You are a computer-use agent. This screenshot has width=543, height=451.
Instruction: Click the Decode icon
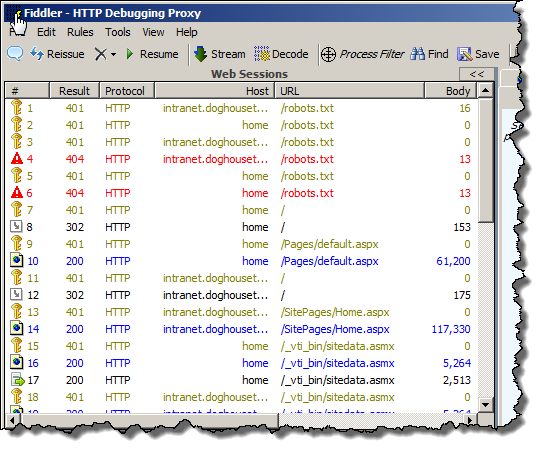tap(262, 54)
